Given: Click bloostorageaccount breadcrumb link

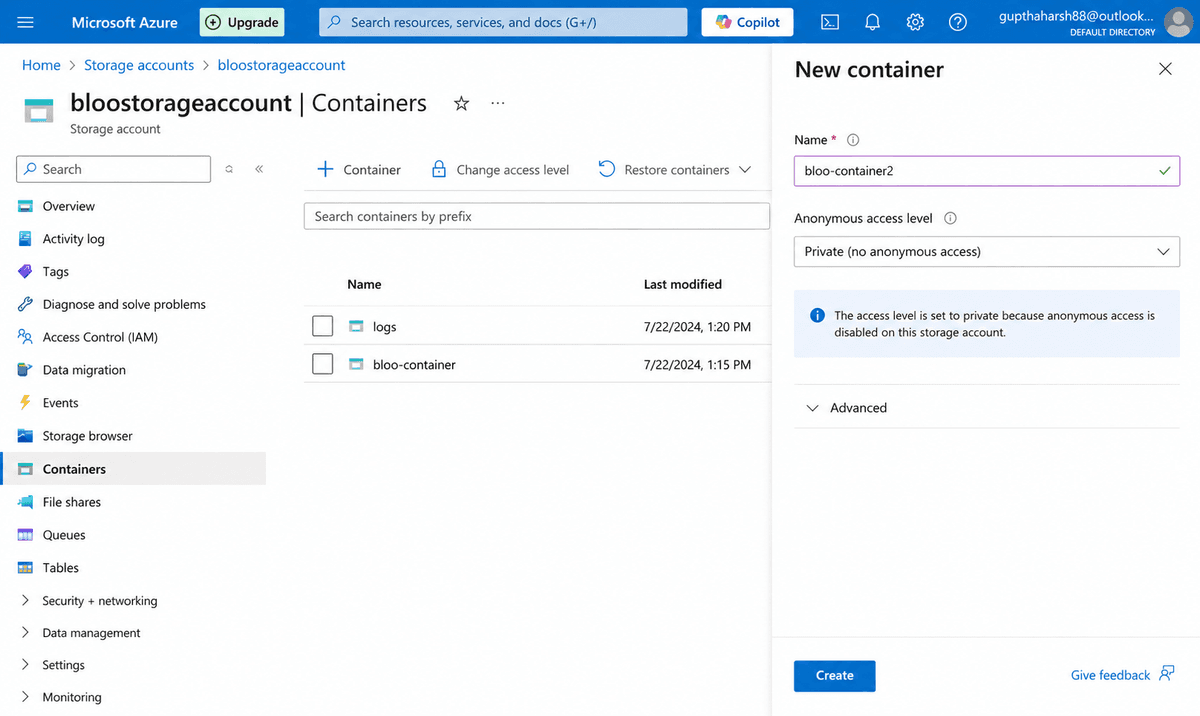Looking at the screenshot, I should pos(281,65).
